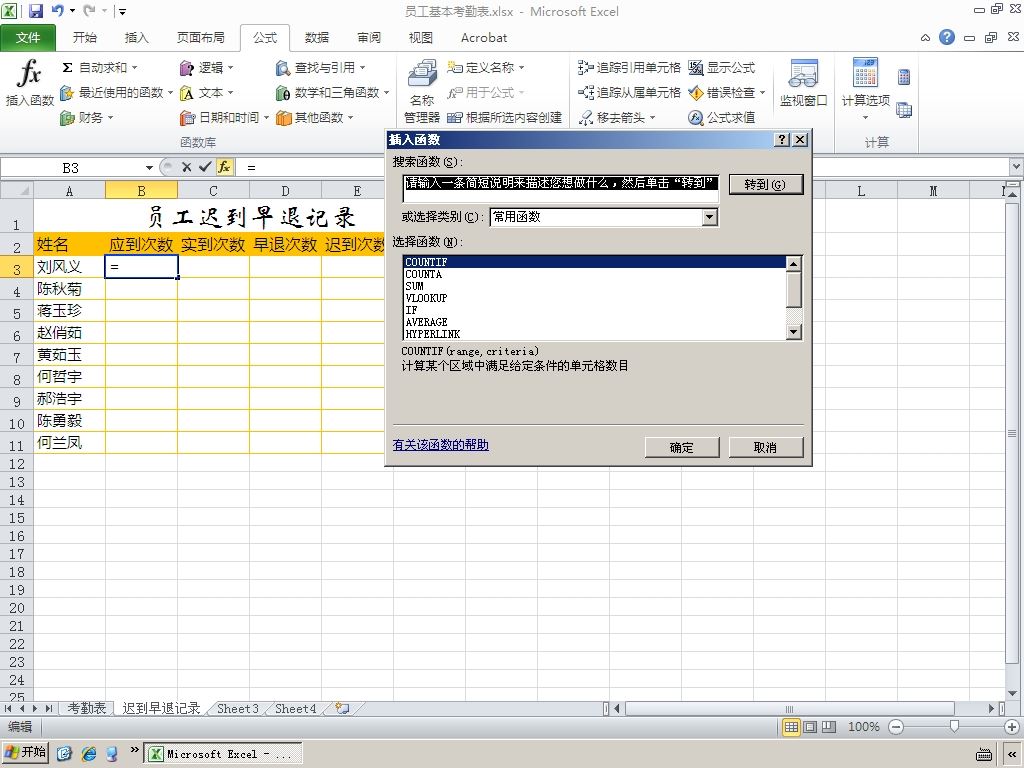This screenshot has width=1024, height=768.
Task: Open the Financial (财务) functions menu
Action: point(87,118)
